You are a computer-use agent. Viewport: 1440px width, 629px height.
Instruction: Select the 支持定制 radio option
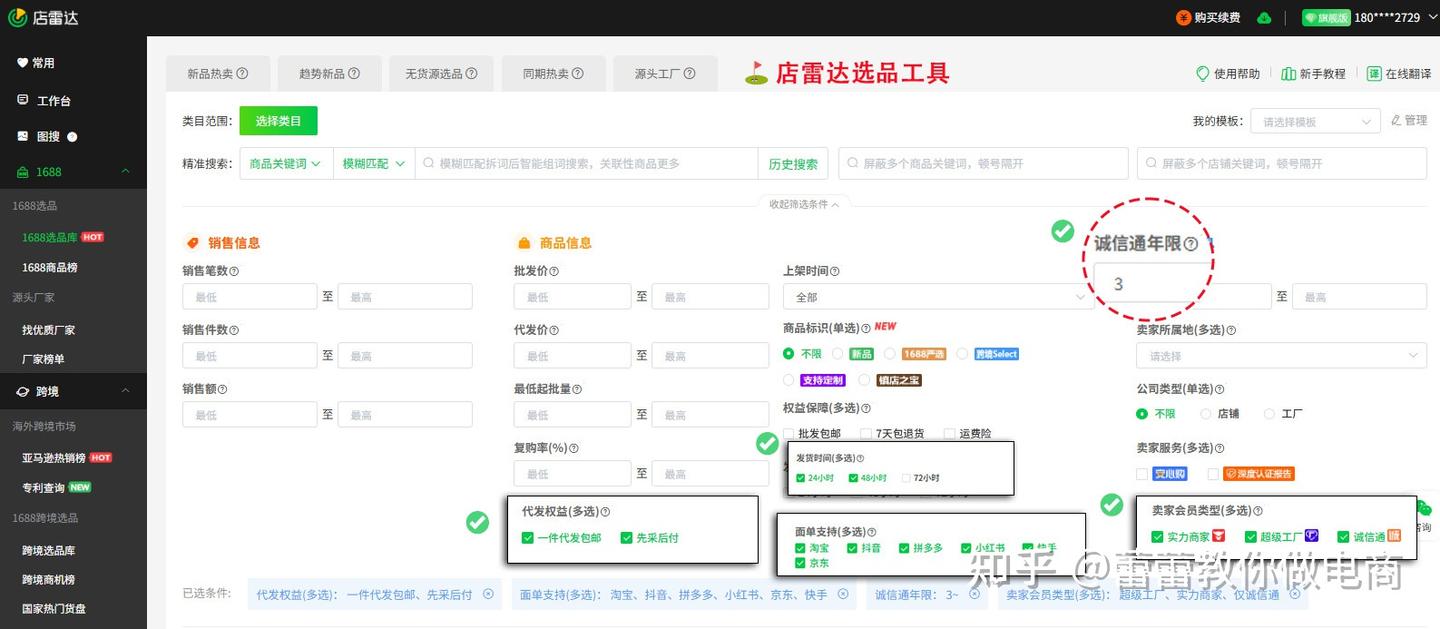[x=789, y=380]
